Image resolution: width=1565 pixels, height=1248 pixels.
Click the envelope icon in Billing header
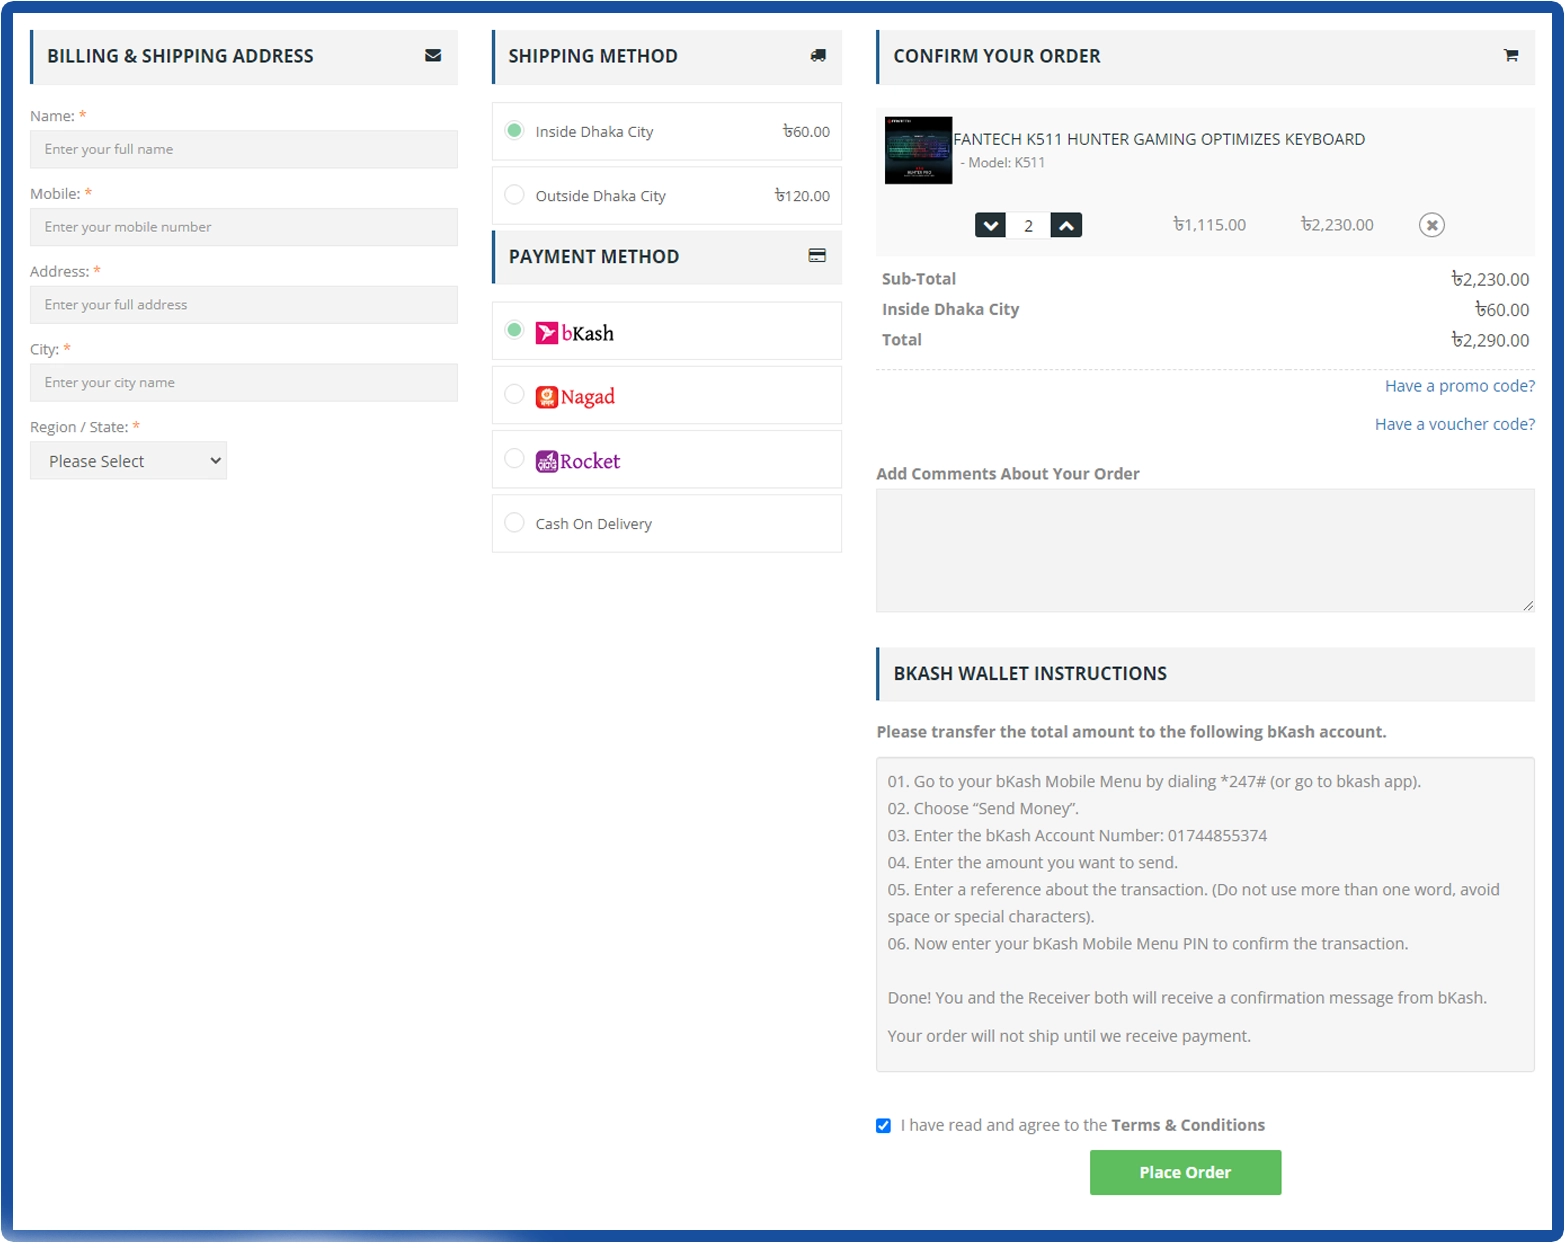click(433, 56)
